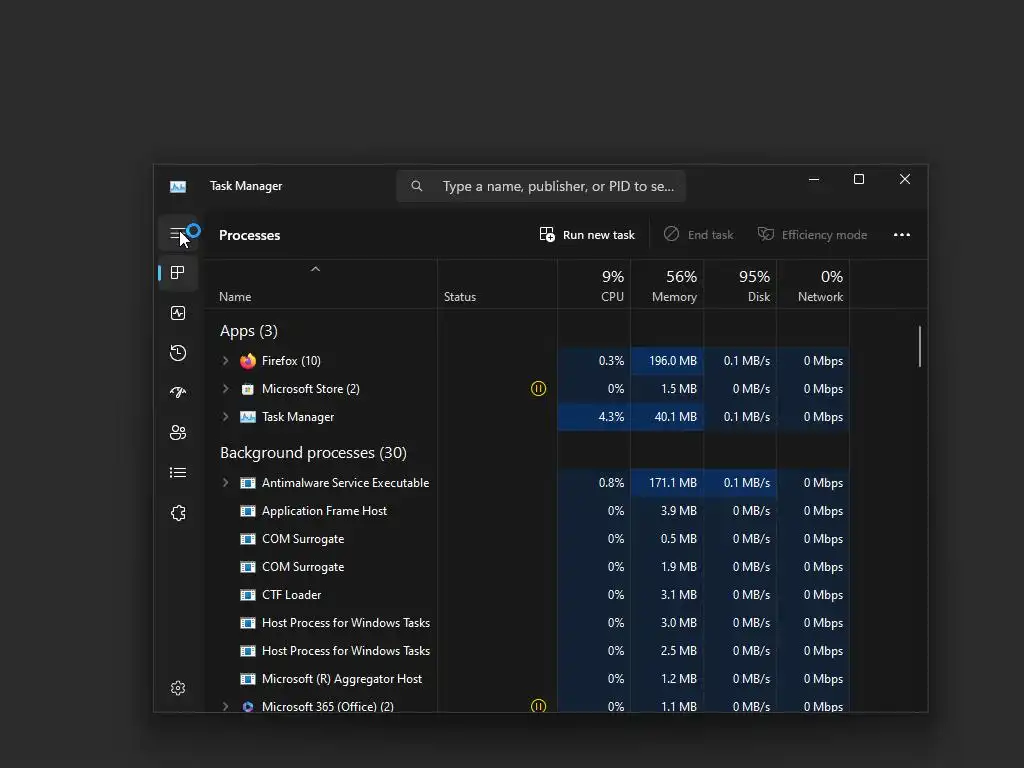The width and height of the screenshot is (1024, 768).
Task: Click the Antimalware Service Executable icon
Action: click(248, 483)
